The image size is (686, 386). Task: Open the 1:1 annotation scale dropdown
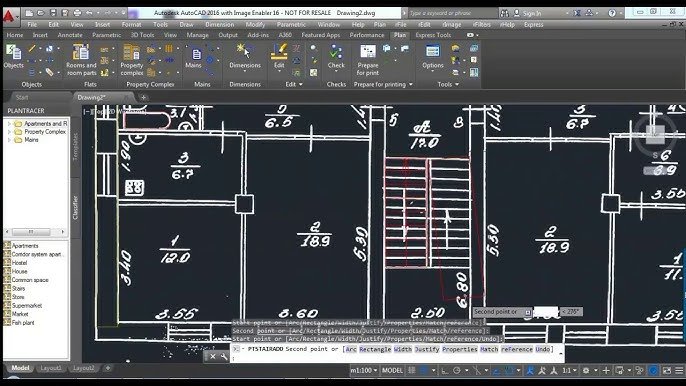[570, 370]
